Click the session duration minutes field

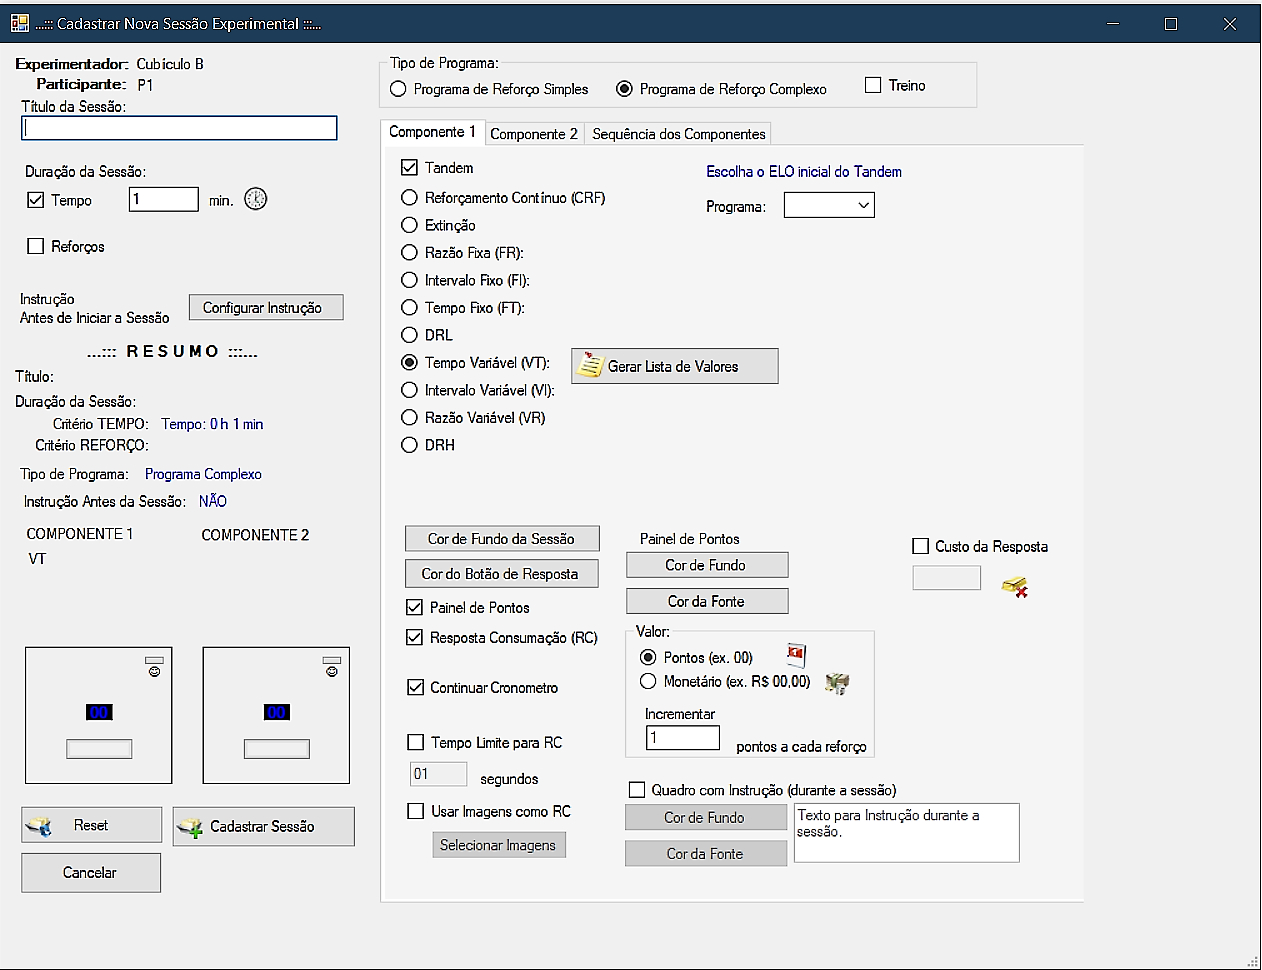[x=164, y=199]
